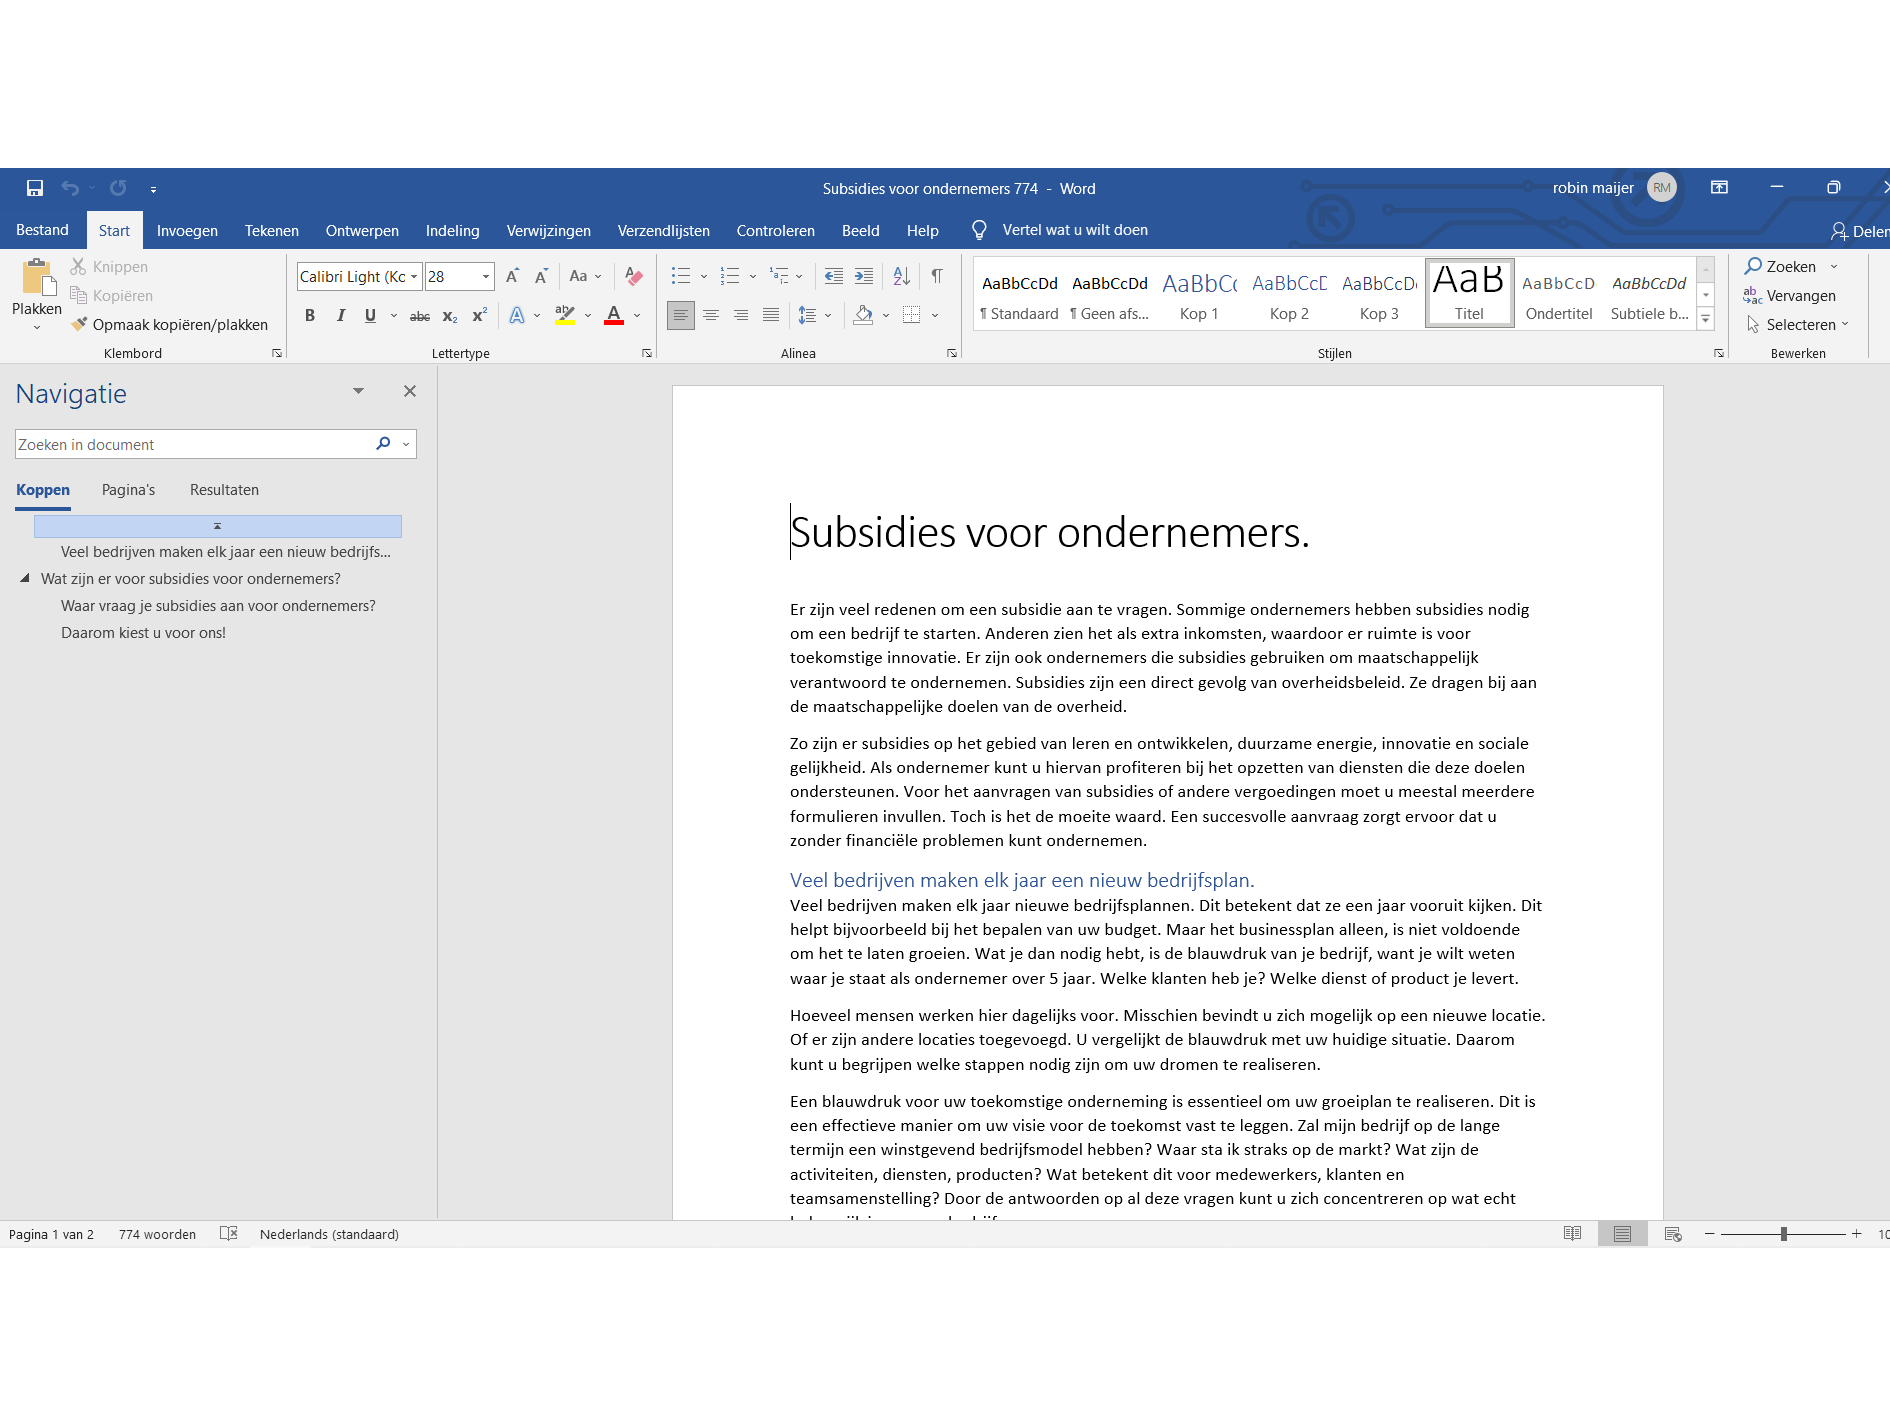Go to heading 'Daarom kiest u voor ons!'
Image resolution: width=1890 pixels, height=1417 pixels.
(143, 633)
